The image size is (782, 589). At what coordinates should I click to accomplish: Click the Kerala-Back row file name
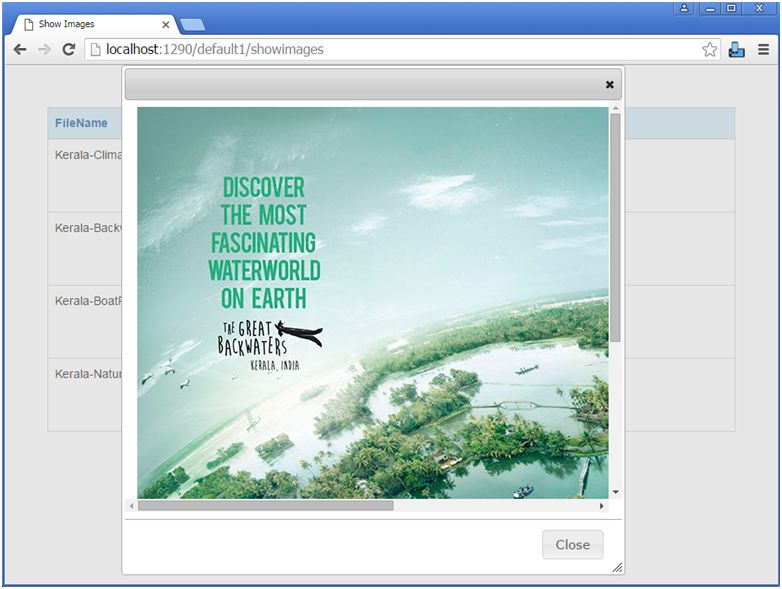[x=88, y=228]
